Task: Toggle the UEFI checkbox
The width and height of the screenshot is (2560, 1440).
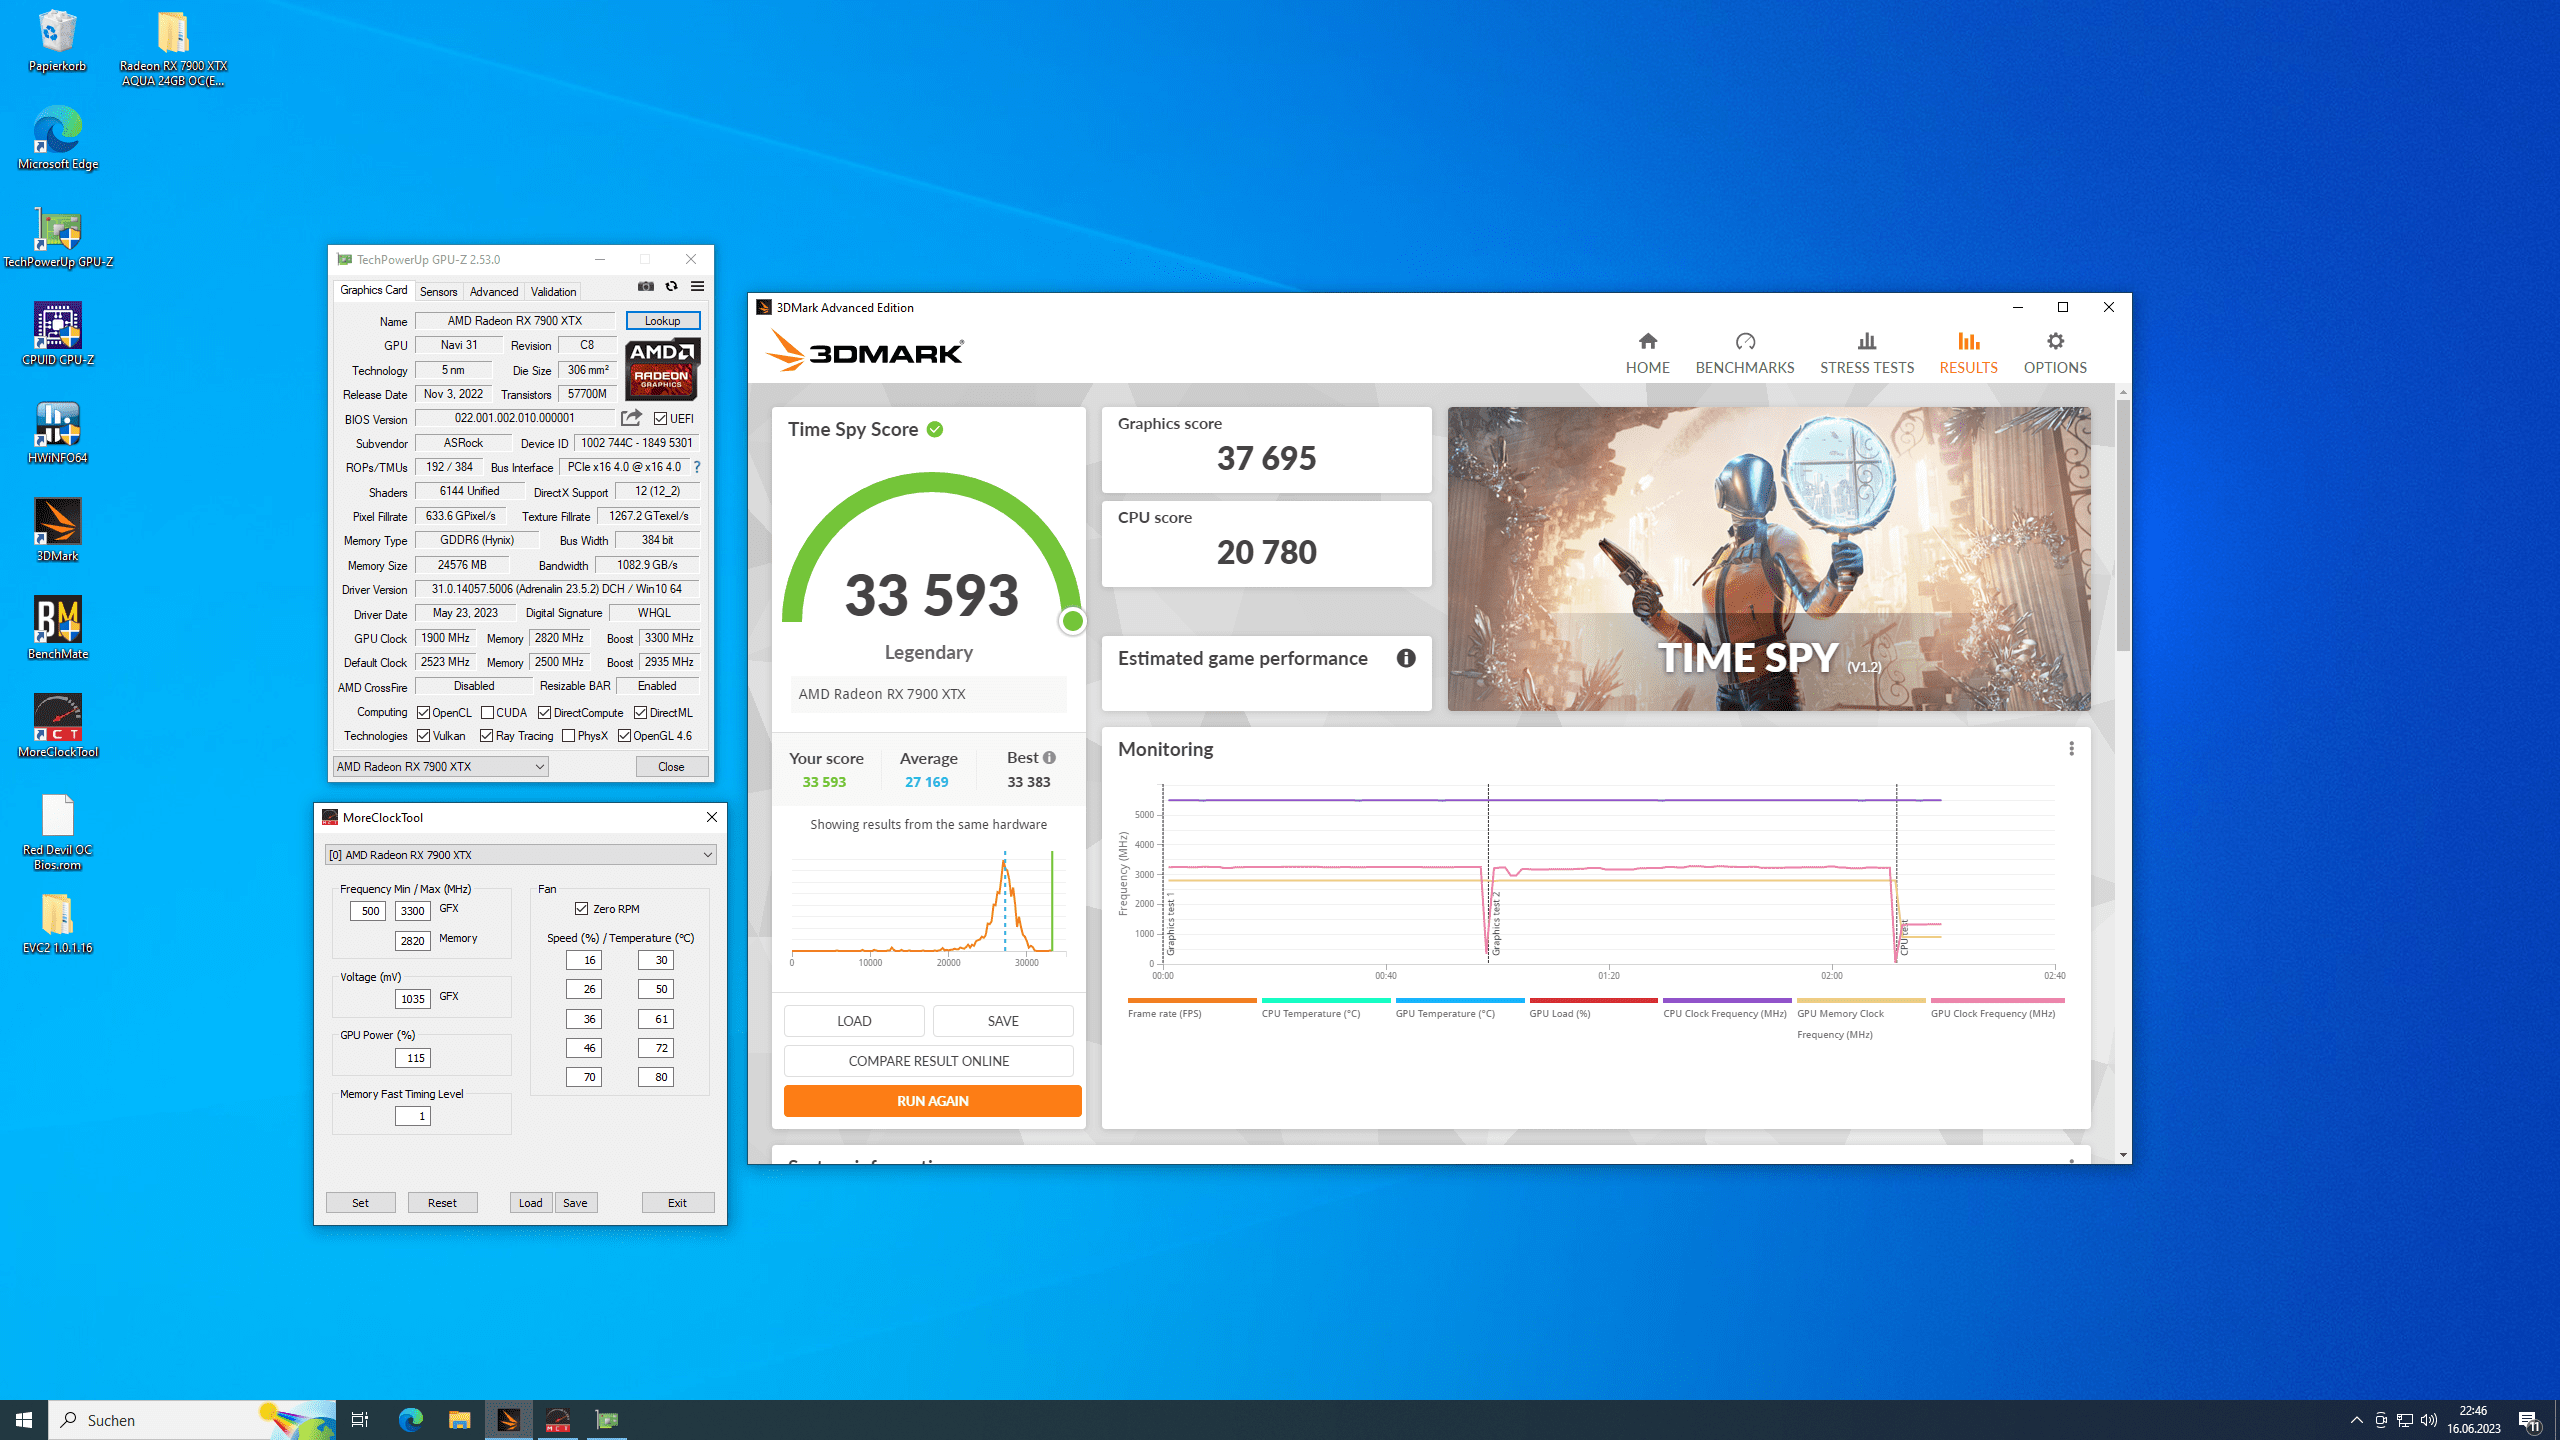Action: pyautogui.click(x=661, y=419)
